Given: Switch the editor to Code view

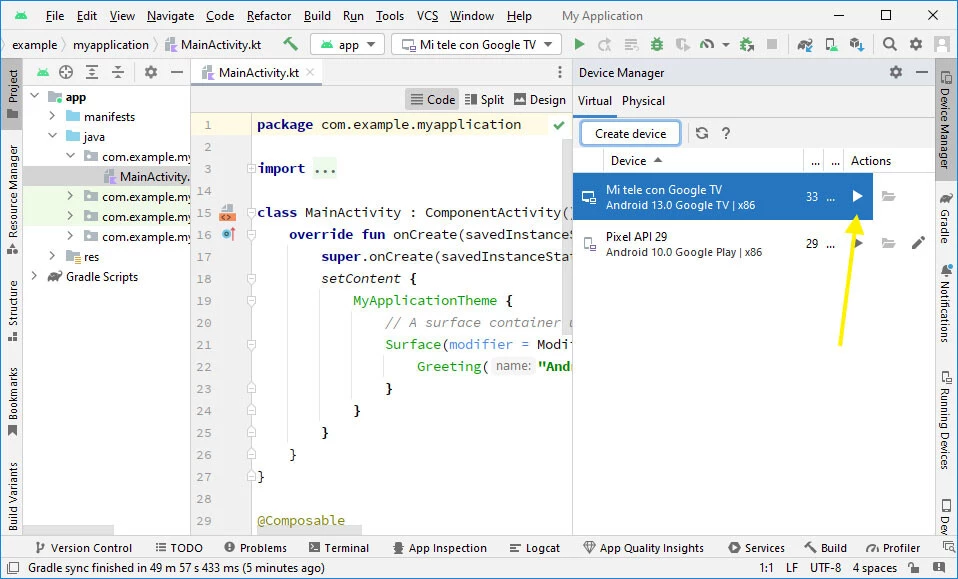Looking at the screenshot, I should 433,100.
